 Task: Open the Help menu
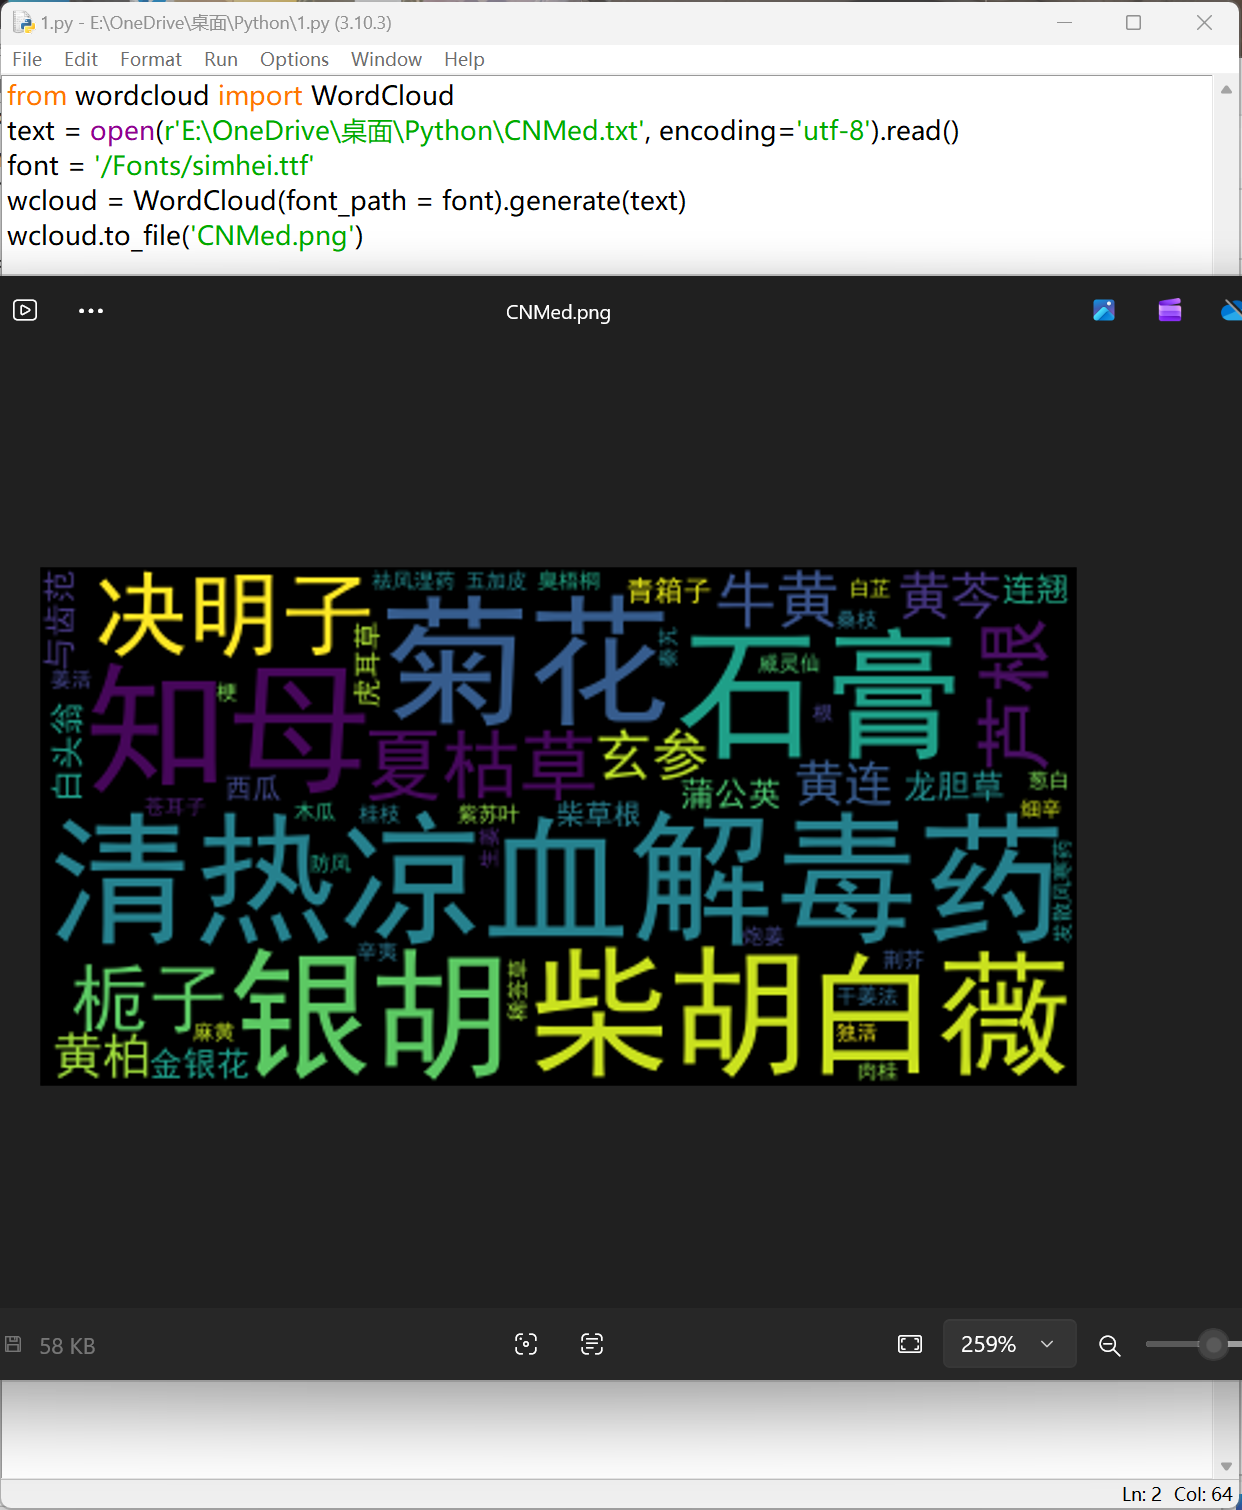464,59
